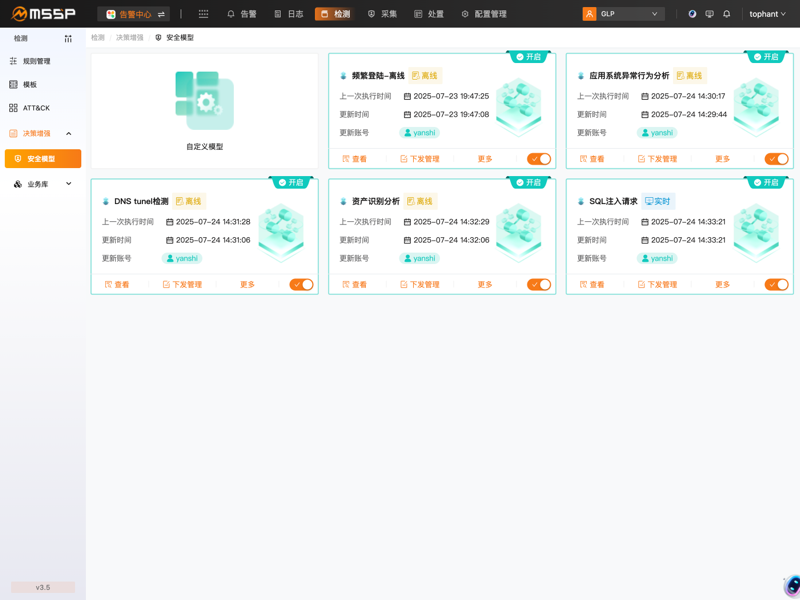Open 下发管理 for 应用系统异常行为分析
This screenshot has height=600, width=800.
tap(660, 158)
